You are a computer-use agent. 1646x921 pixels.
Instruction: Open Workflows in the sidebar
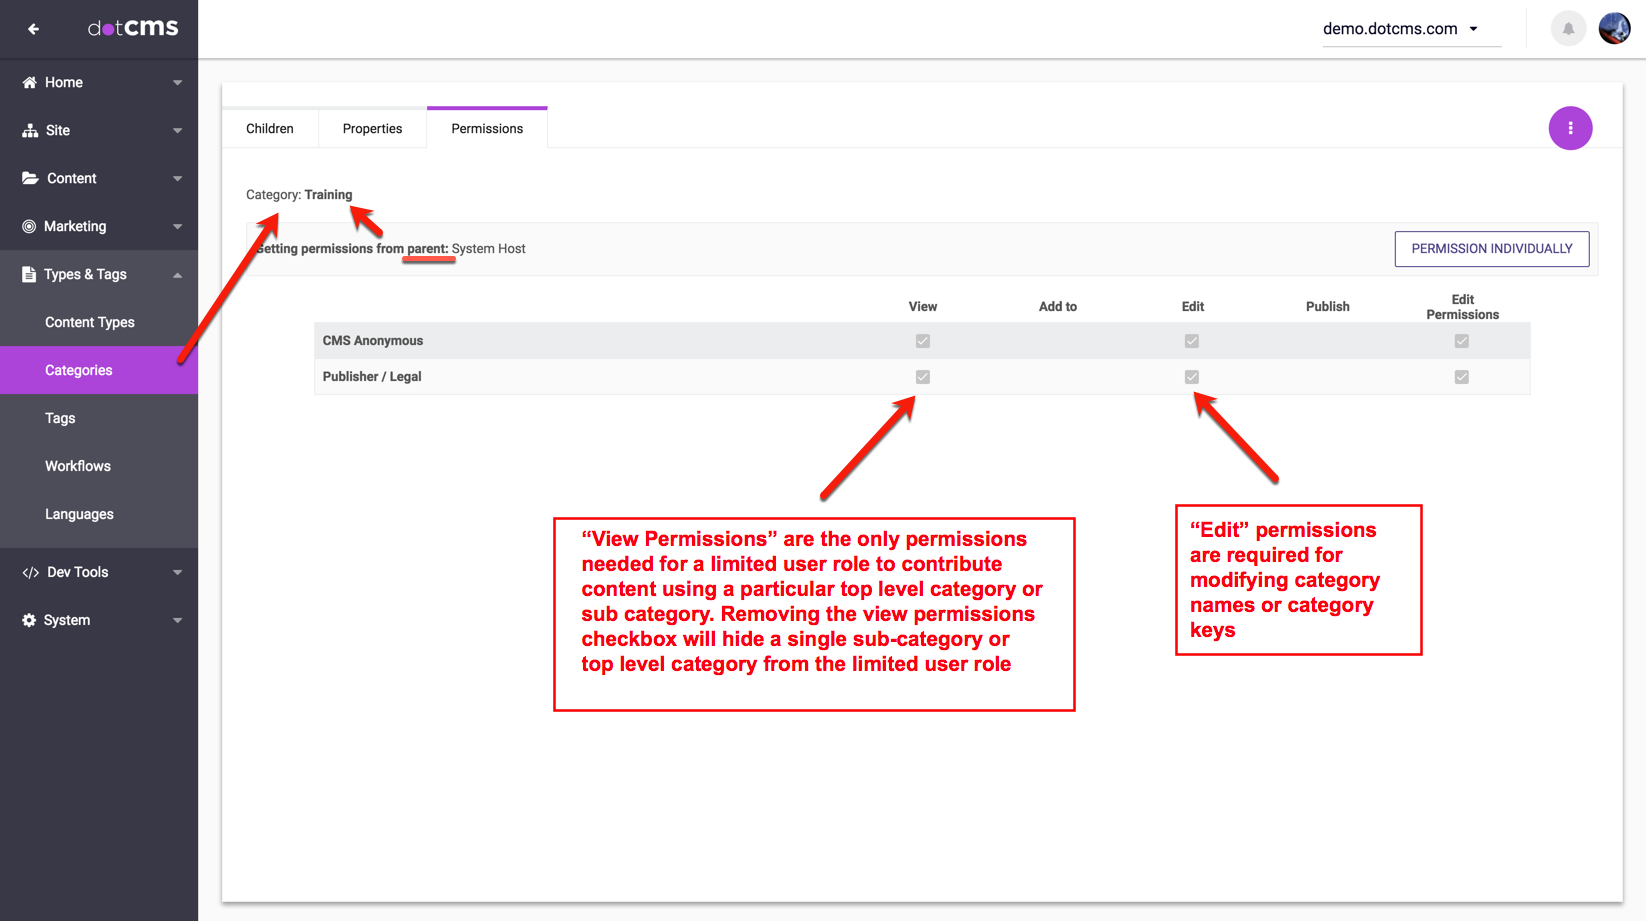coord(78,466)
